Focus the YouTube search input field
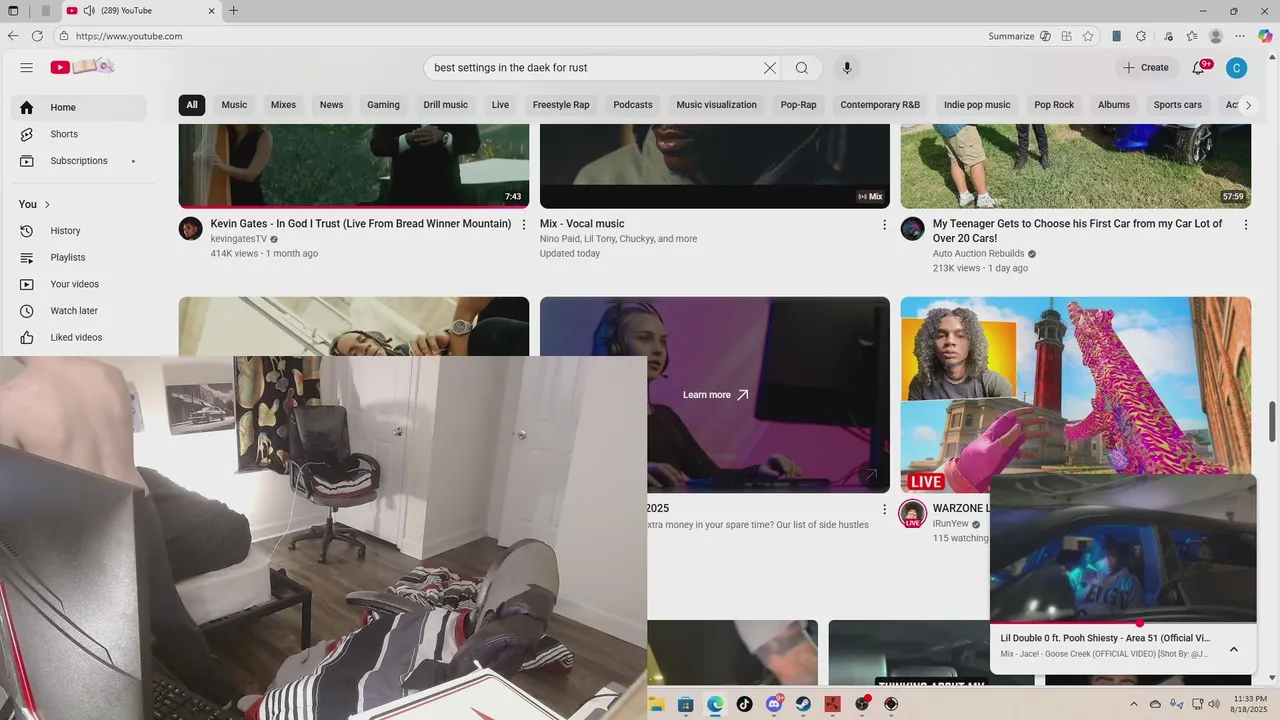This screenshot has height=720, width=1280. pos(594,68)
